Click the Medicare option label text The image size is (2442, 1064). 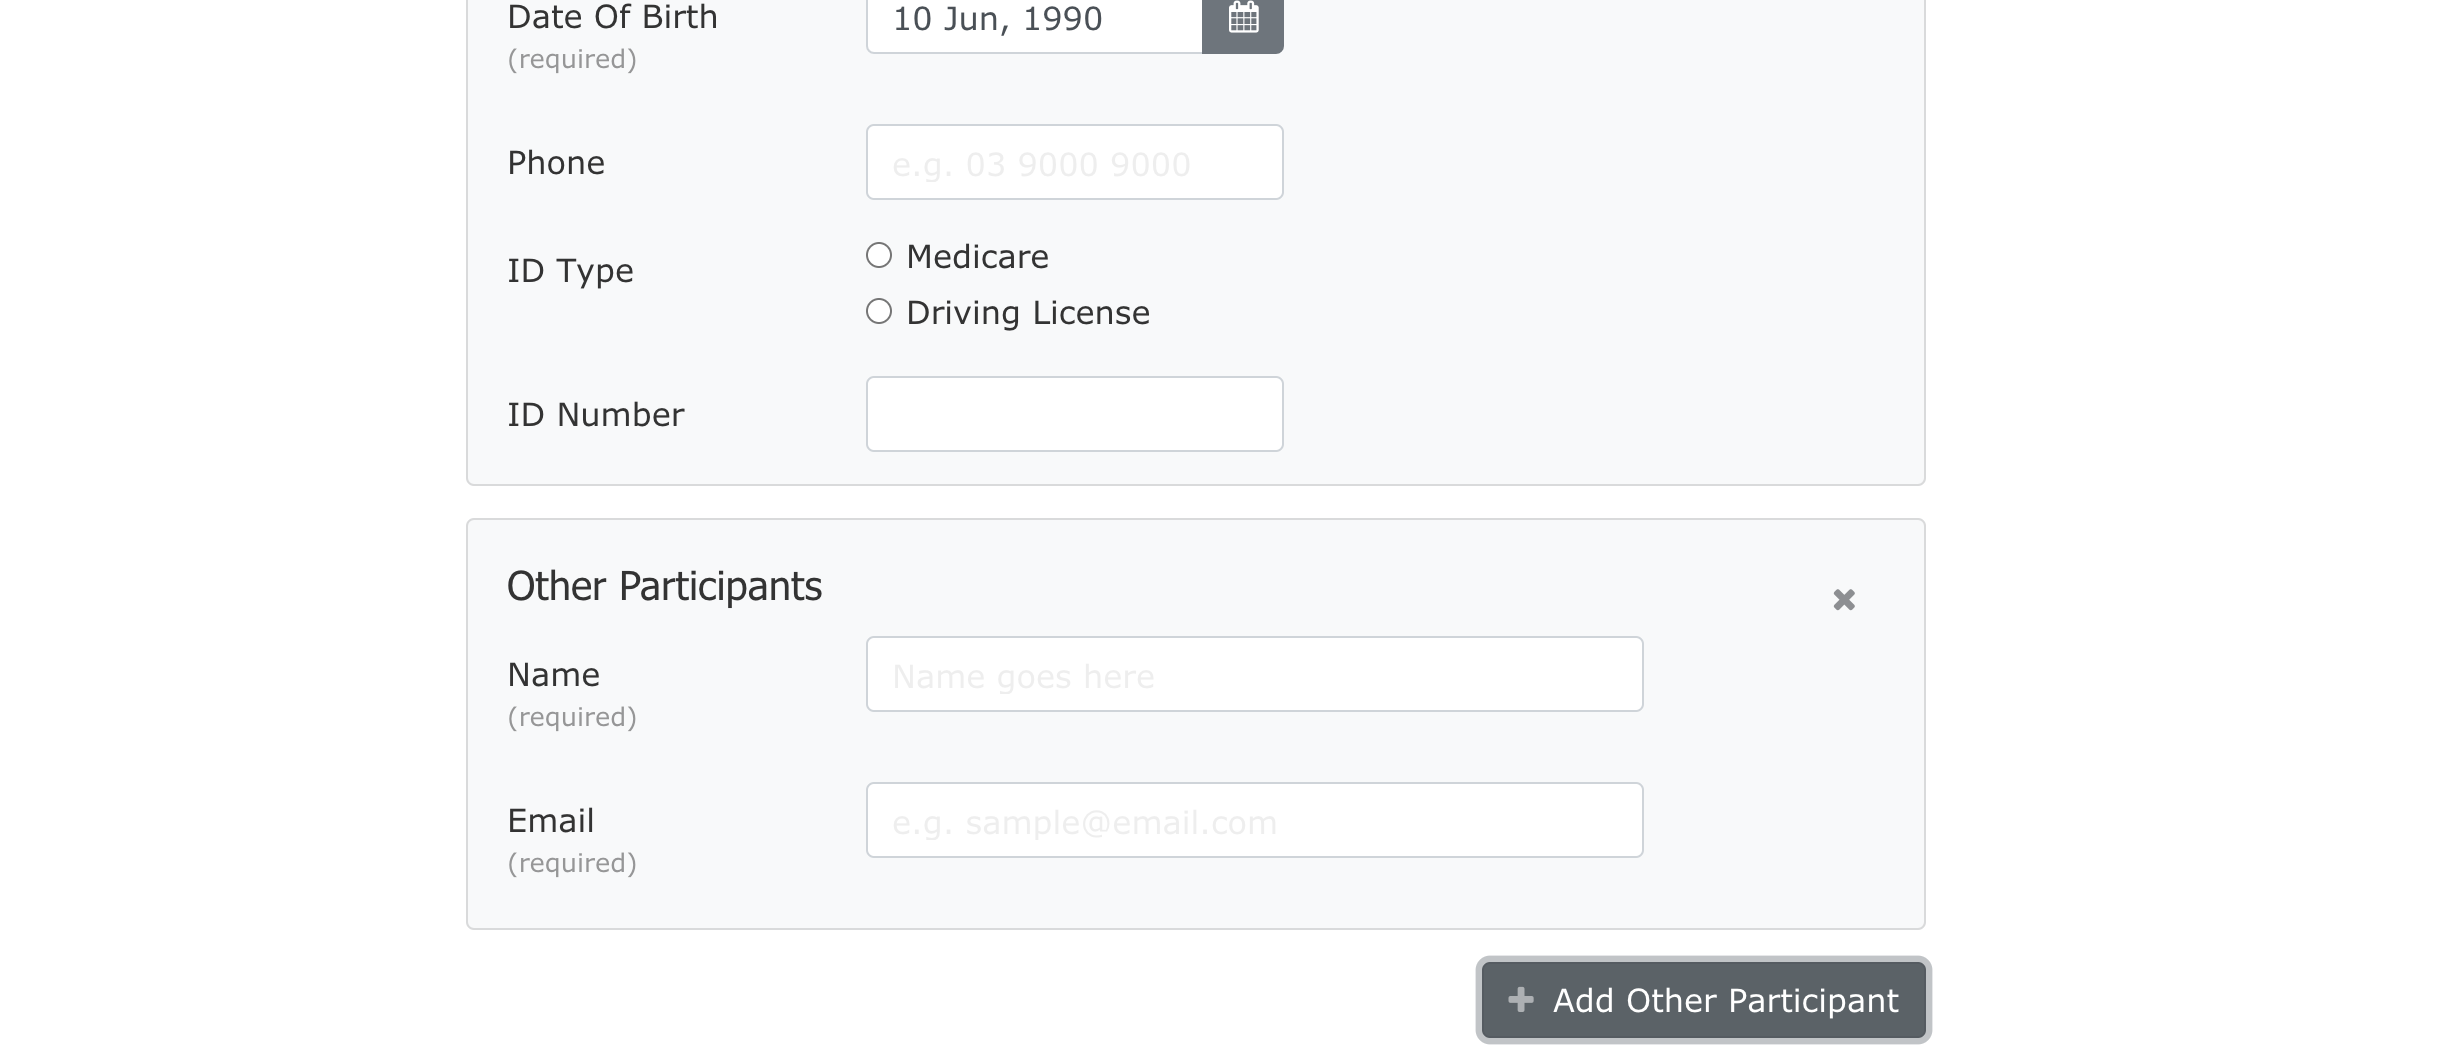(977, 257)
